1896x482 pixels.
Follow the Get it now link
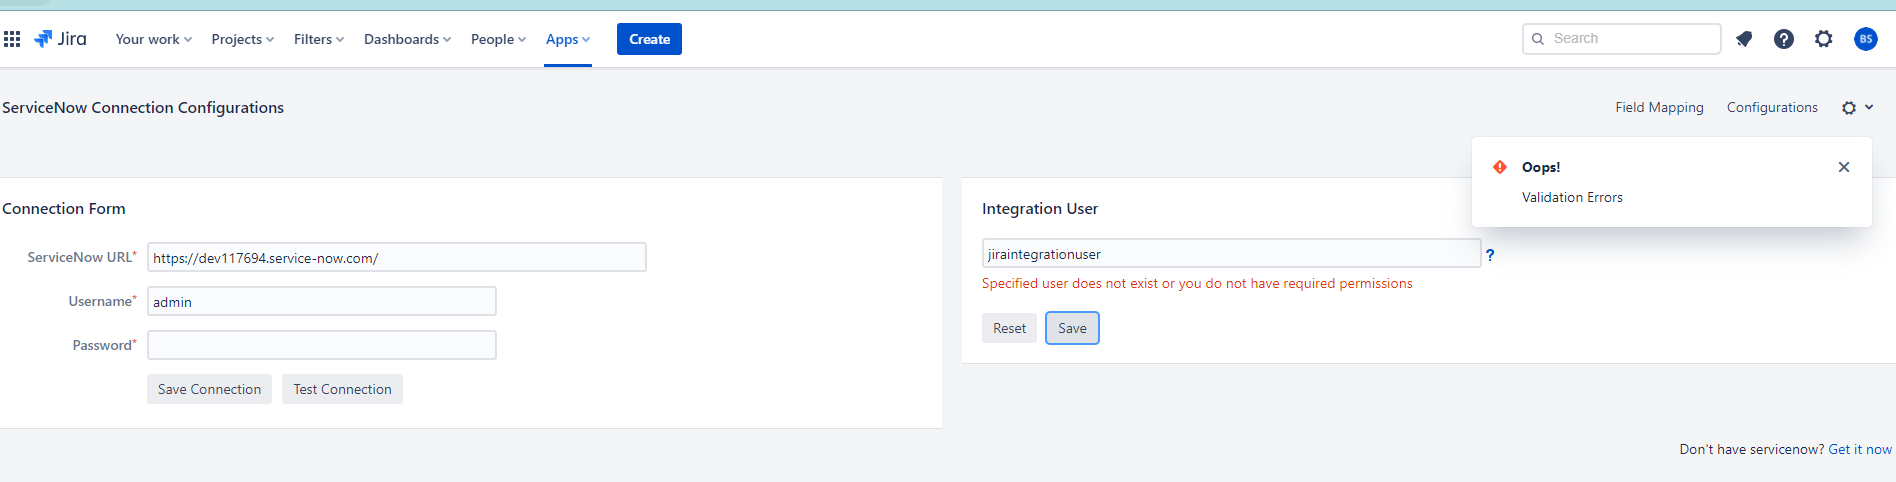1860,449
